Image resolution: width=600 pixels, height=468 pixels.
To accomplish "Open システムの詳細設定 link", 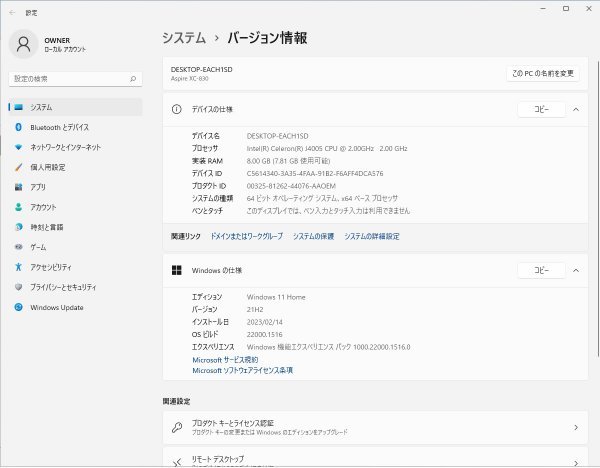I will pyautogui.click(x=372, y=236).
